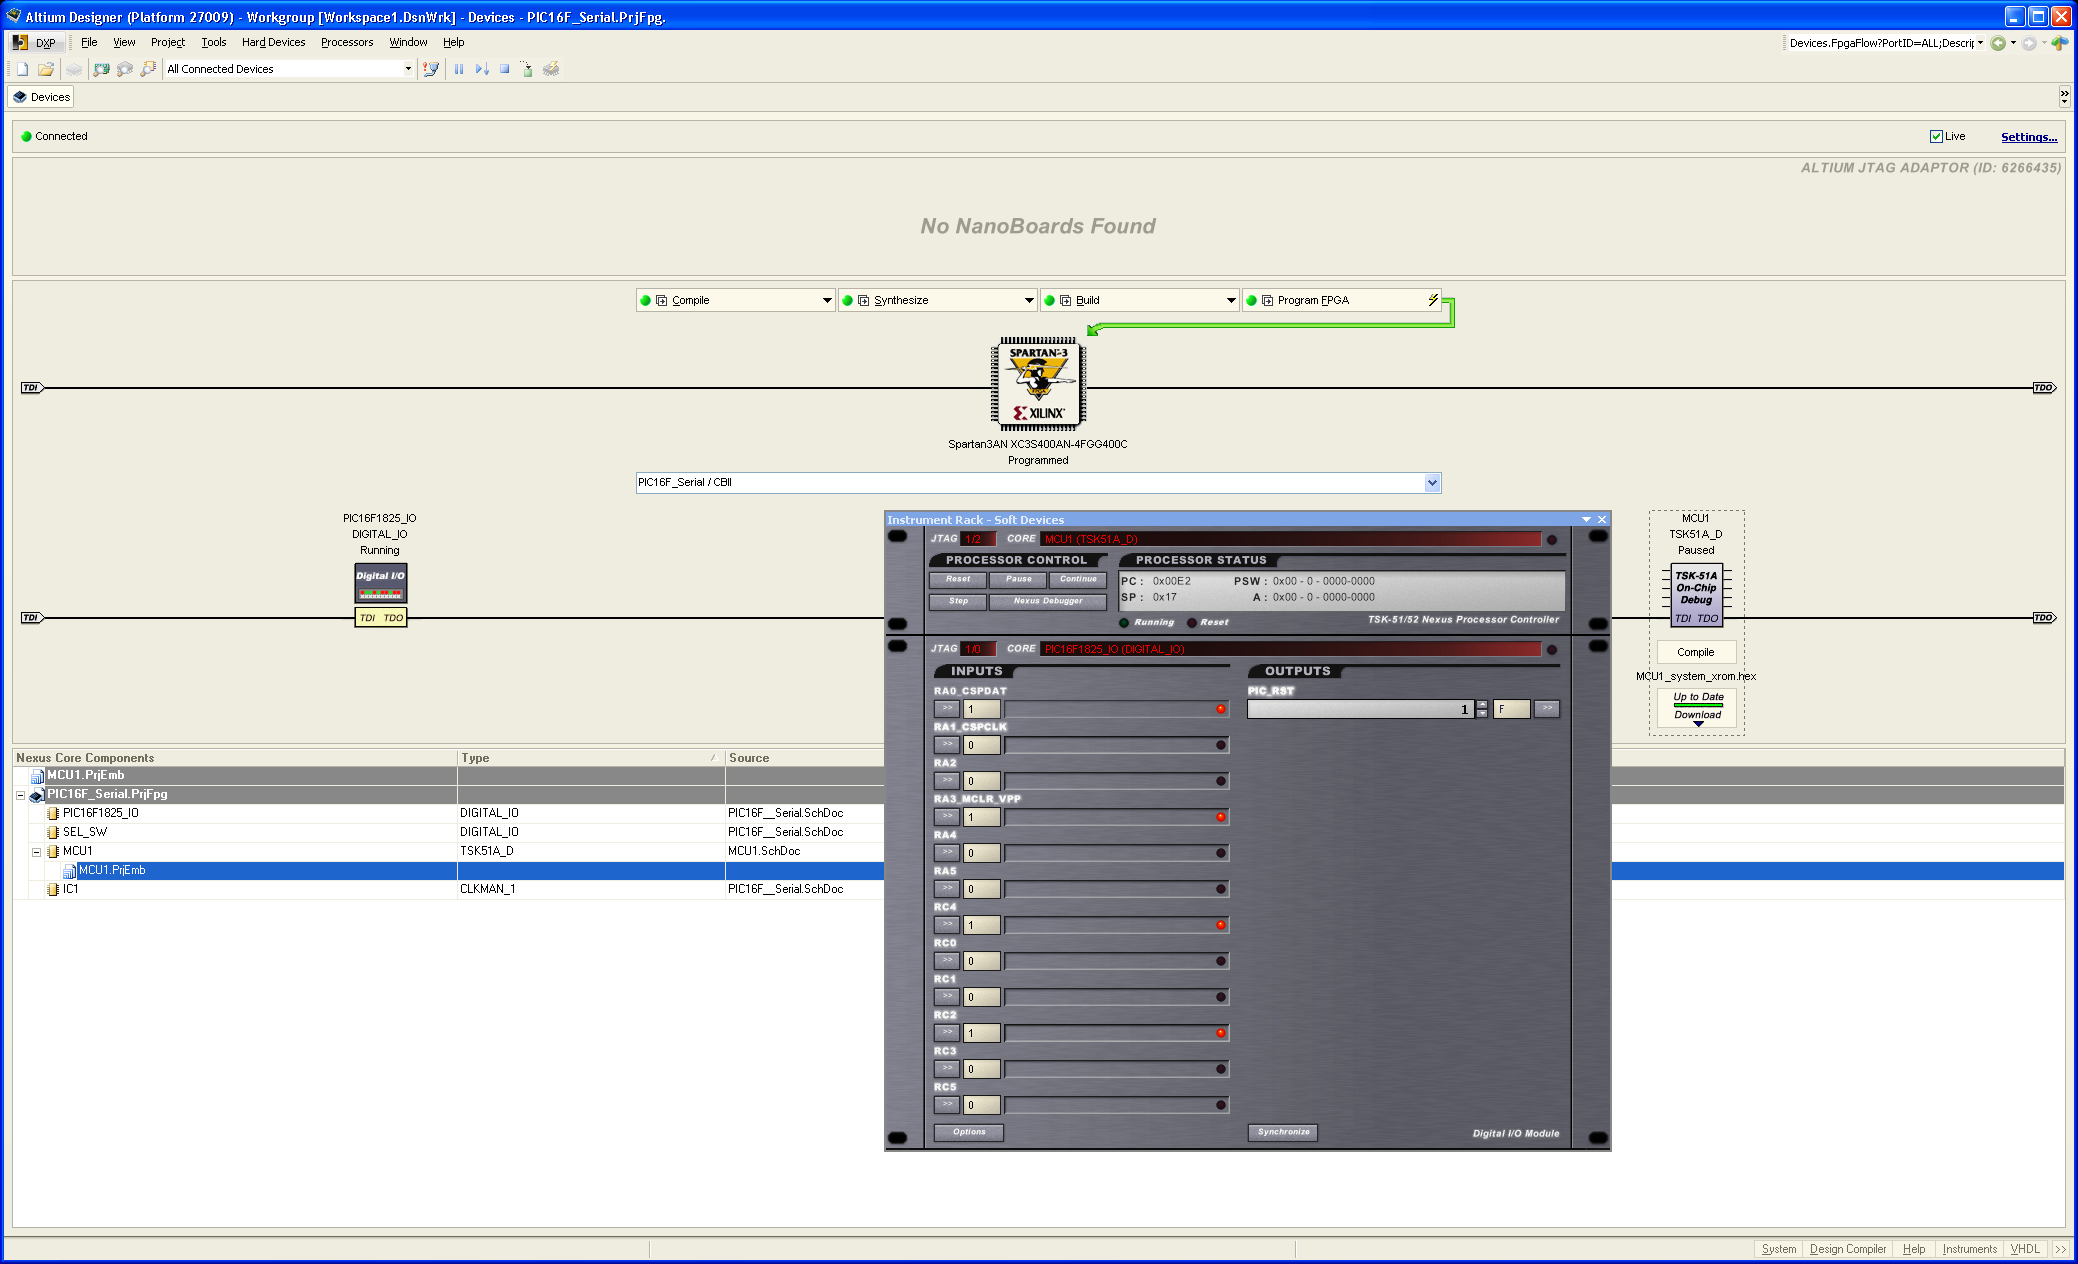Click the processor Reset button
The height and width of the screenshot is (1264, 2078).
pos(958,579)
